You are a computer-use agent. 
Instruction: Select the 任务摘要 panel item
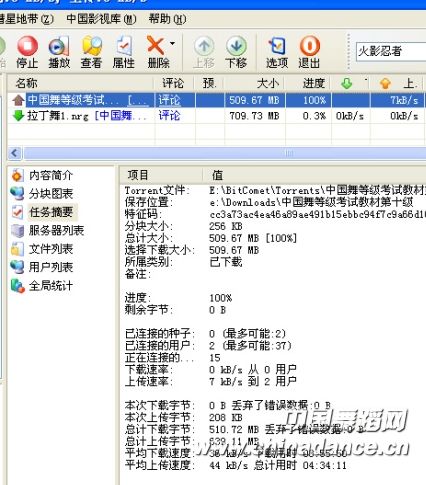point(52,212)
